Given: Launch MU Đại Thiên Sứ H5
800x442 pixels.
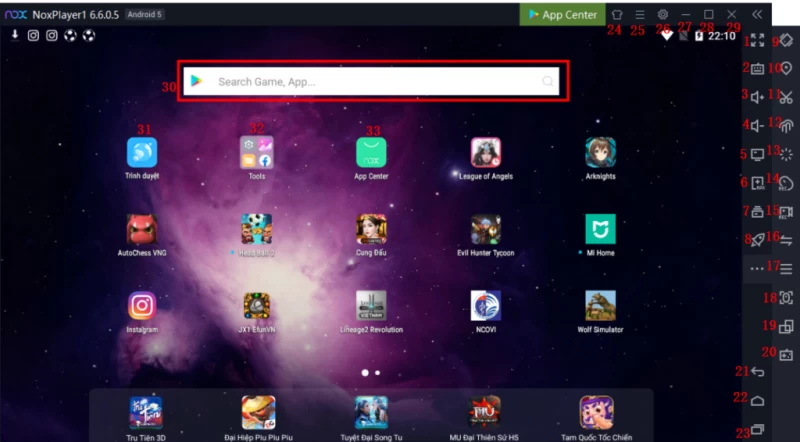Looking at the screenshot, I should click(x=484, y=412).
